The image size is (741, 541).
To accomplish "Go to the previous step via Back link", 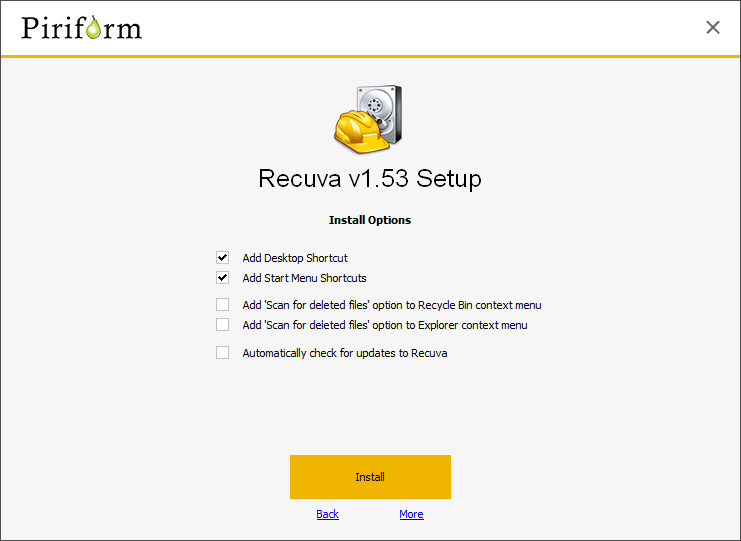I will (x=327, y=514).
